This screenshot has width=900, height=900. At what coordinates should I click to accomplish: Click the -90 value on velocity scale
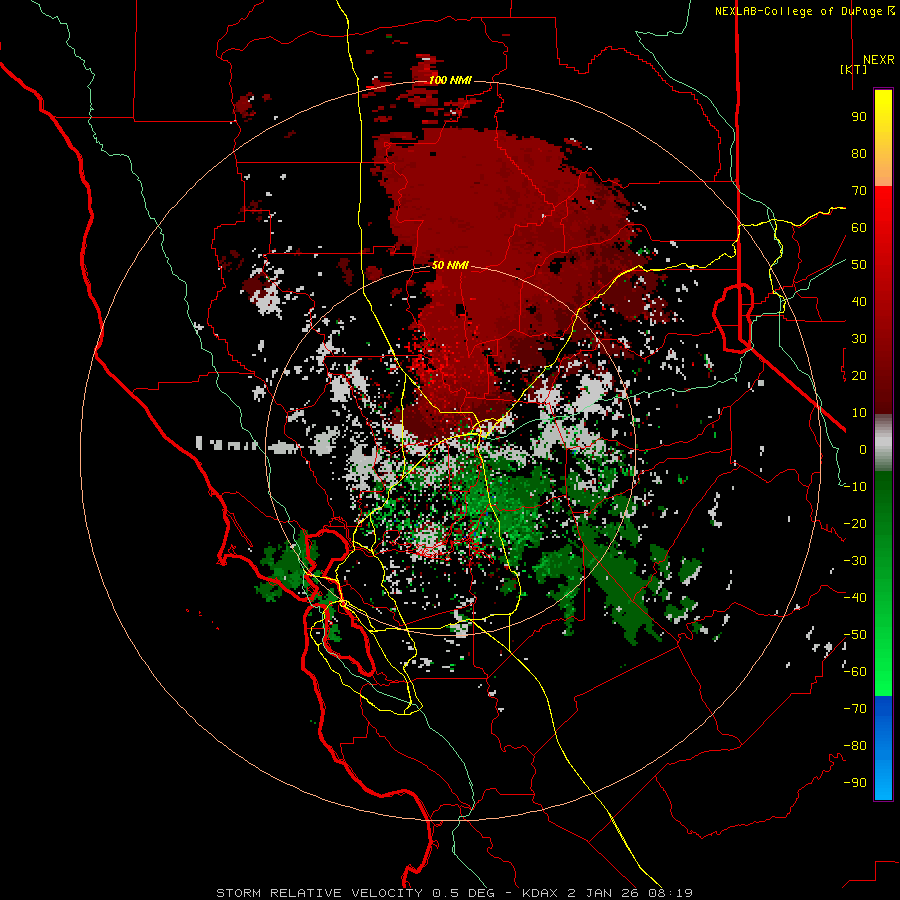coord(855,783)
